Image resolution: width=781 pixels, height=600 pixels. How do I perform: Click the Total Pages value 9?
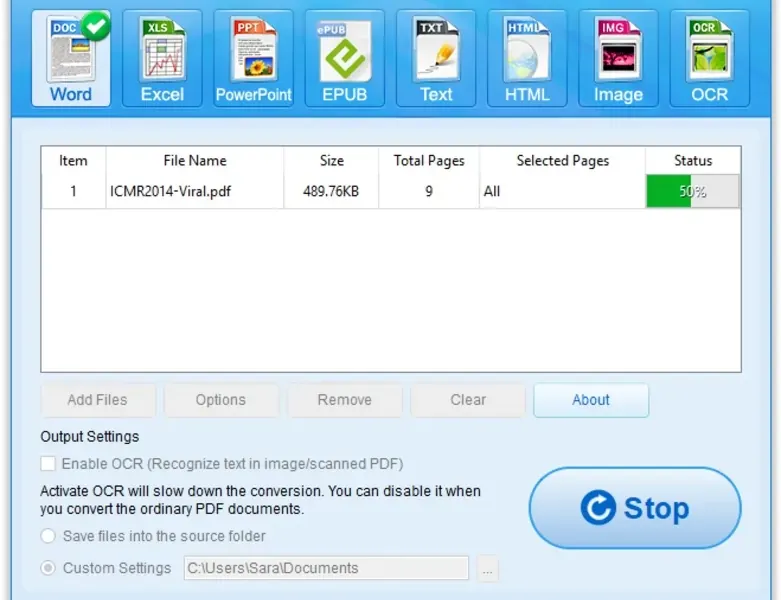[x=429, y=191]
